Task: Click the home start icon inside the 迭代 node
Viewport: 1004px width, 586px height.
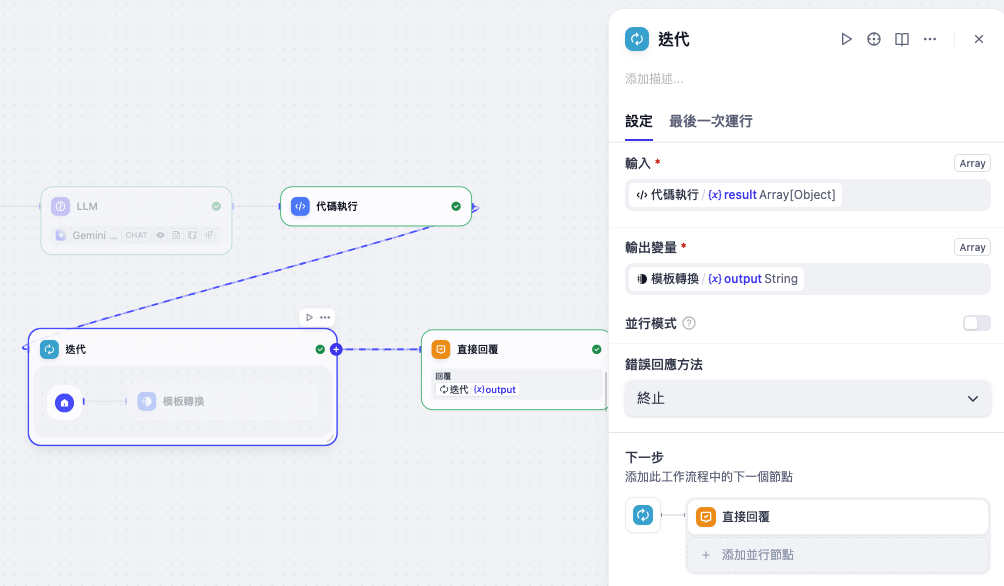Action: pos(65,402)
